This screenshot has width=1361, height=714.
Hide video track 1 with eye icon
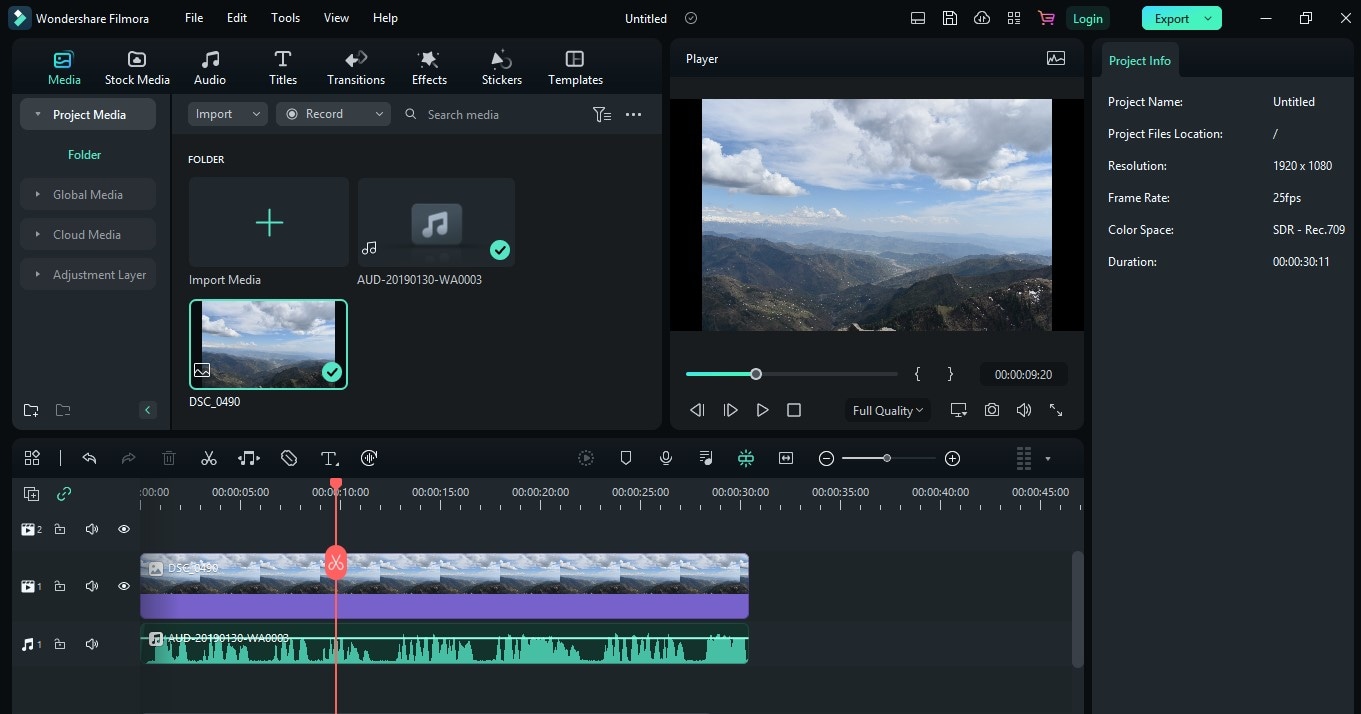[x=124, y=586]
